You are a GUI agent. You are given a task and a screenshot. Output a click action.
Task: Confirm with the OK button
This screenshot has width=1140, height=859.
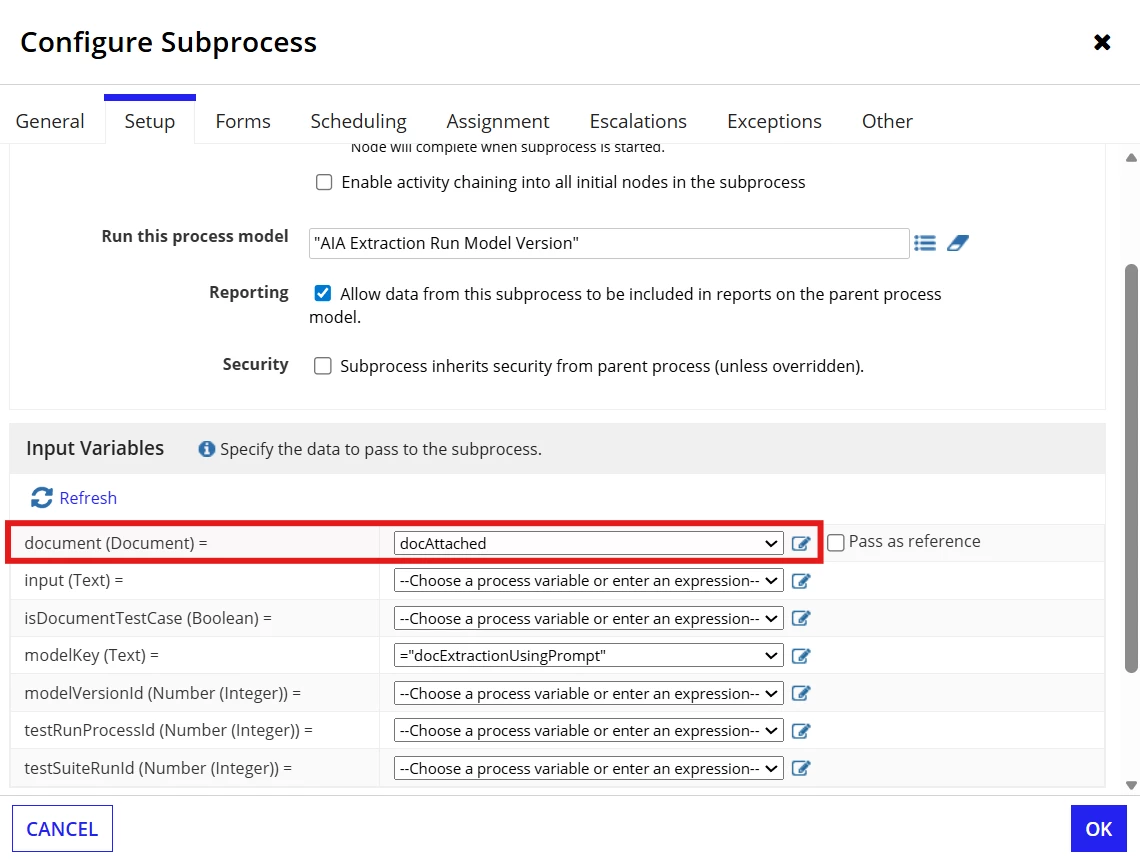[x=1099, y=828]
